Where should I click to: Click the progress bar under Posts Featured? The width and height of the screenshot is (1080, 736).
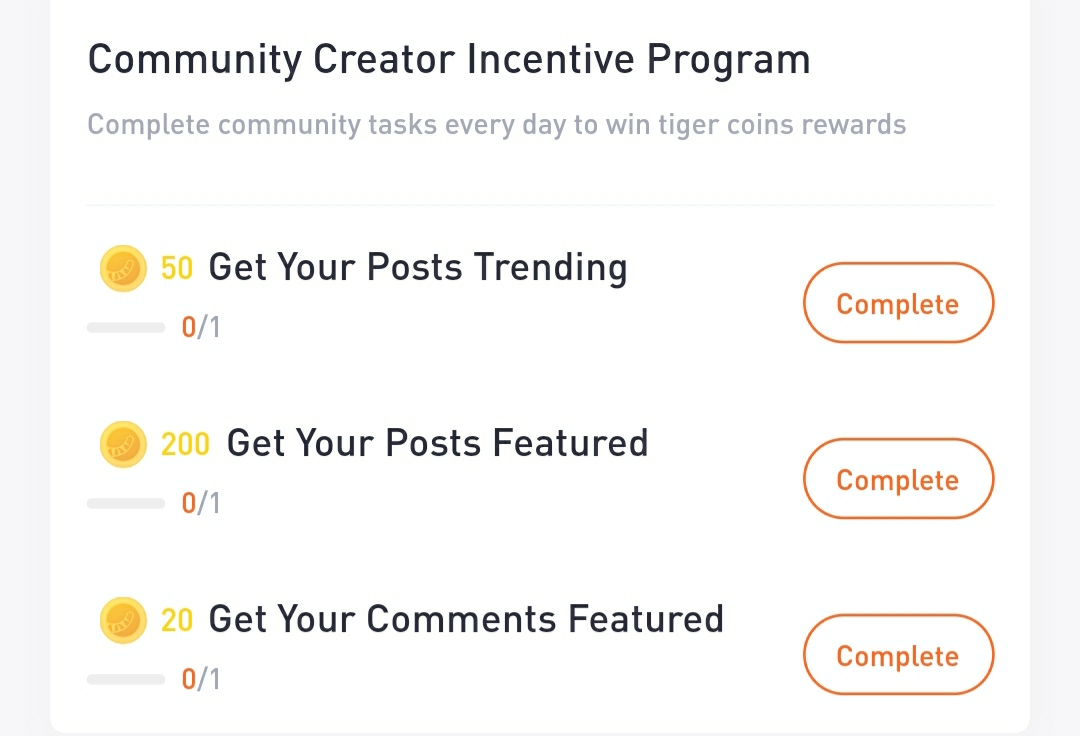click(x=126, y=504)
